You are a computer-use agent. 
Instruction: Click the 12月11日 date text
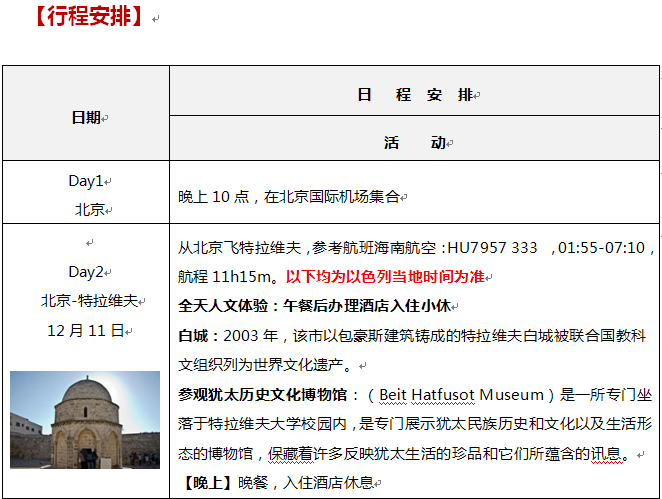[86, 329]
